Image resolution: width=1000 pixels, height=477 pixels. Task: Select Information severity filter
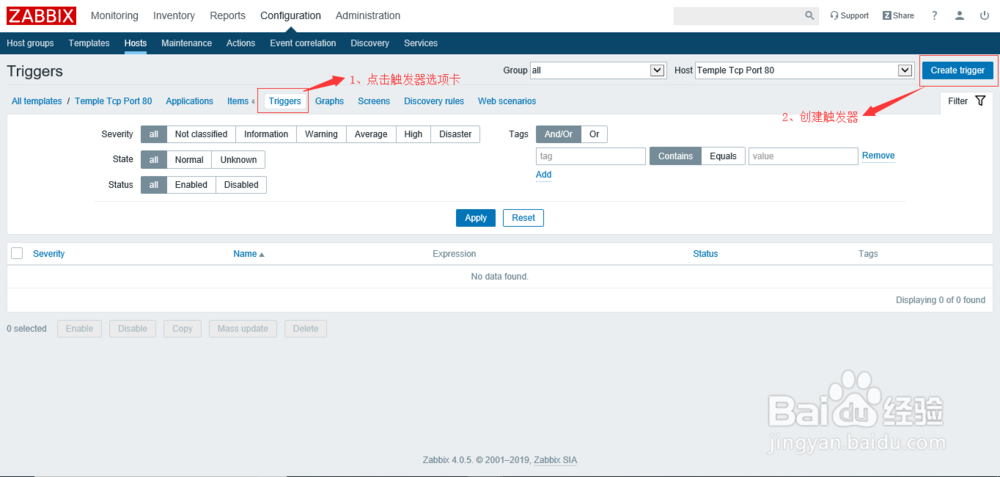click(266, 134)
